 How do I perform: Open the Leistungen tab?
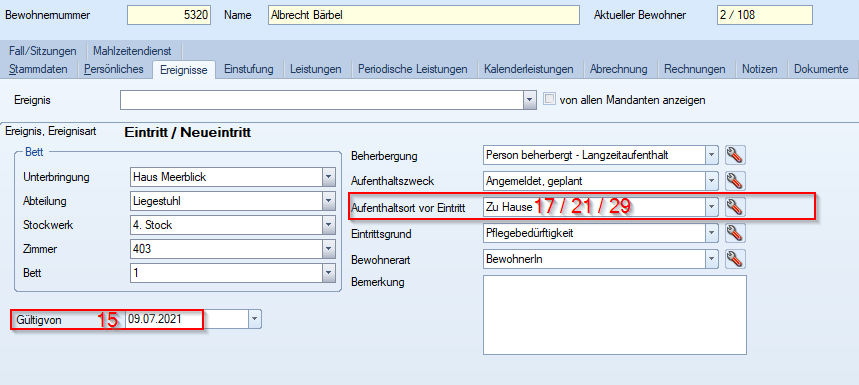tap(316, 69)
